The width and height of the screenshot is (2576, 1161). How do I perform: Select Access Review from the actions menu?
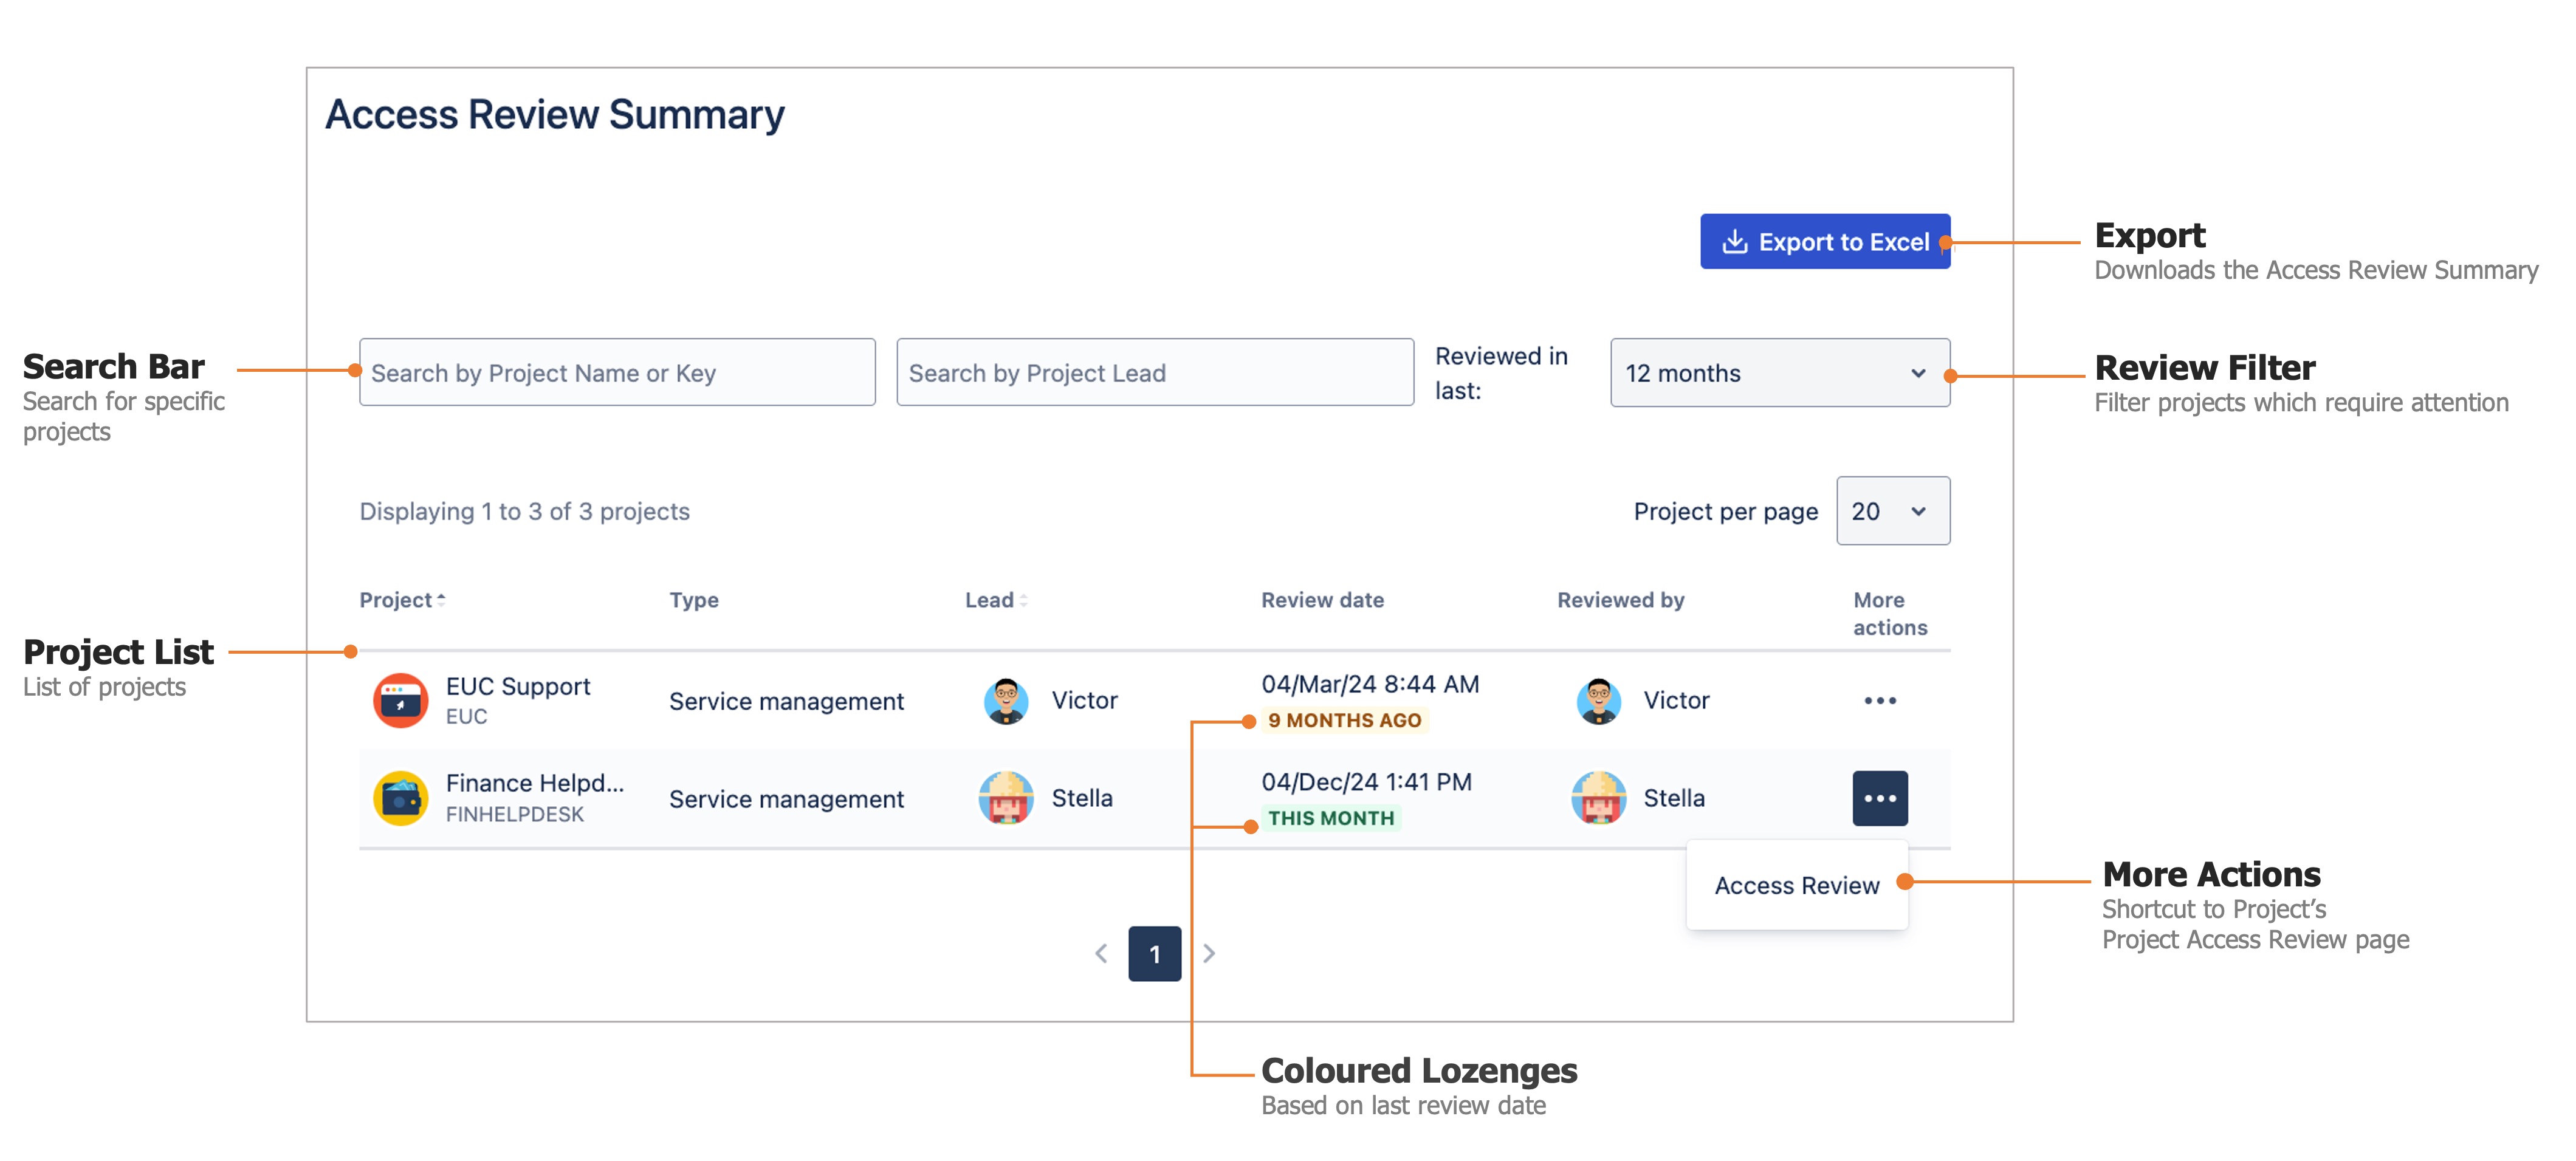click(1795, 885)
